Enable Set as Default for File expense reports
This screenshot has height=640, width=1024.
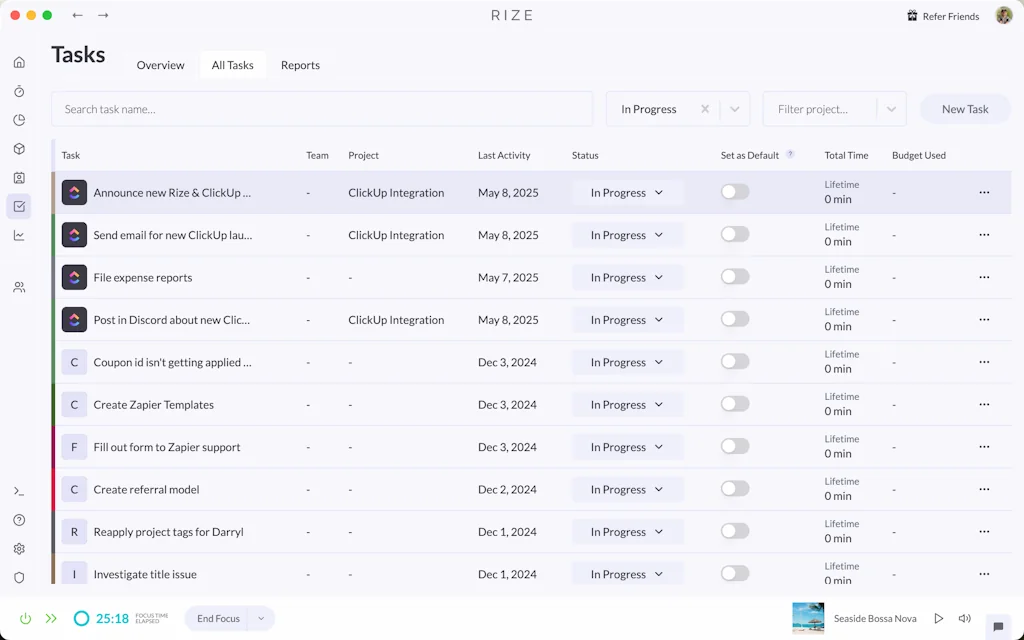click(735, 276)
